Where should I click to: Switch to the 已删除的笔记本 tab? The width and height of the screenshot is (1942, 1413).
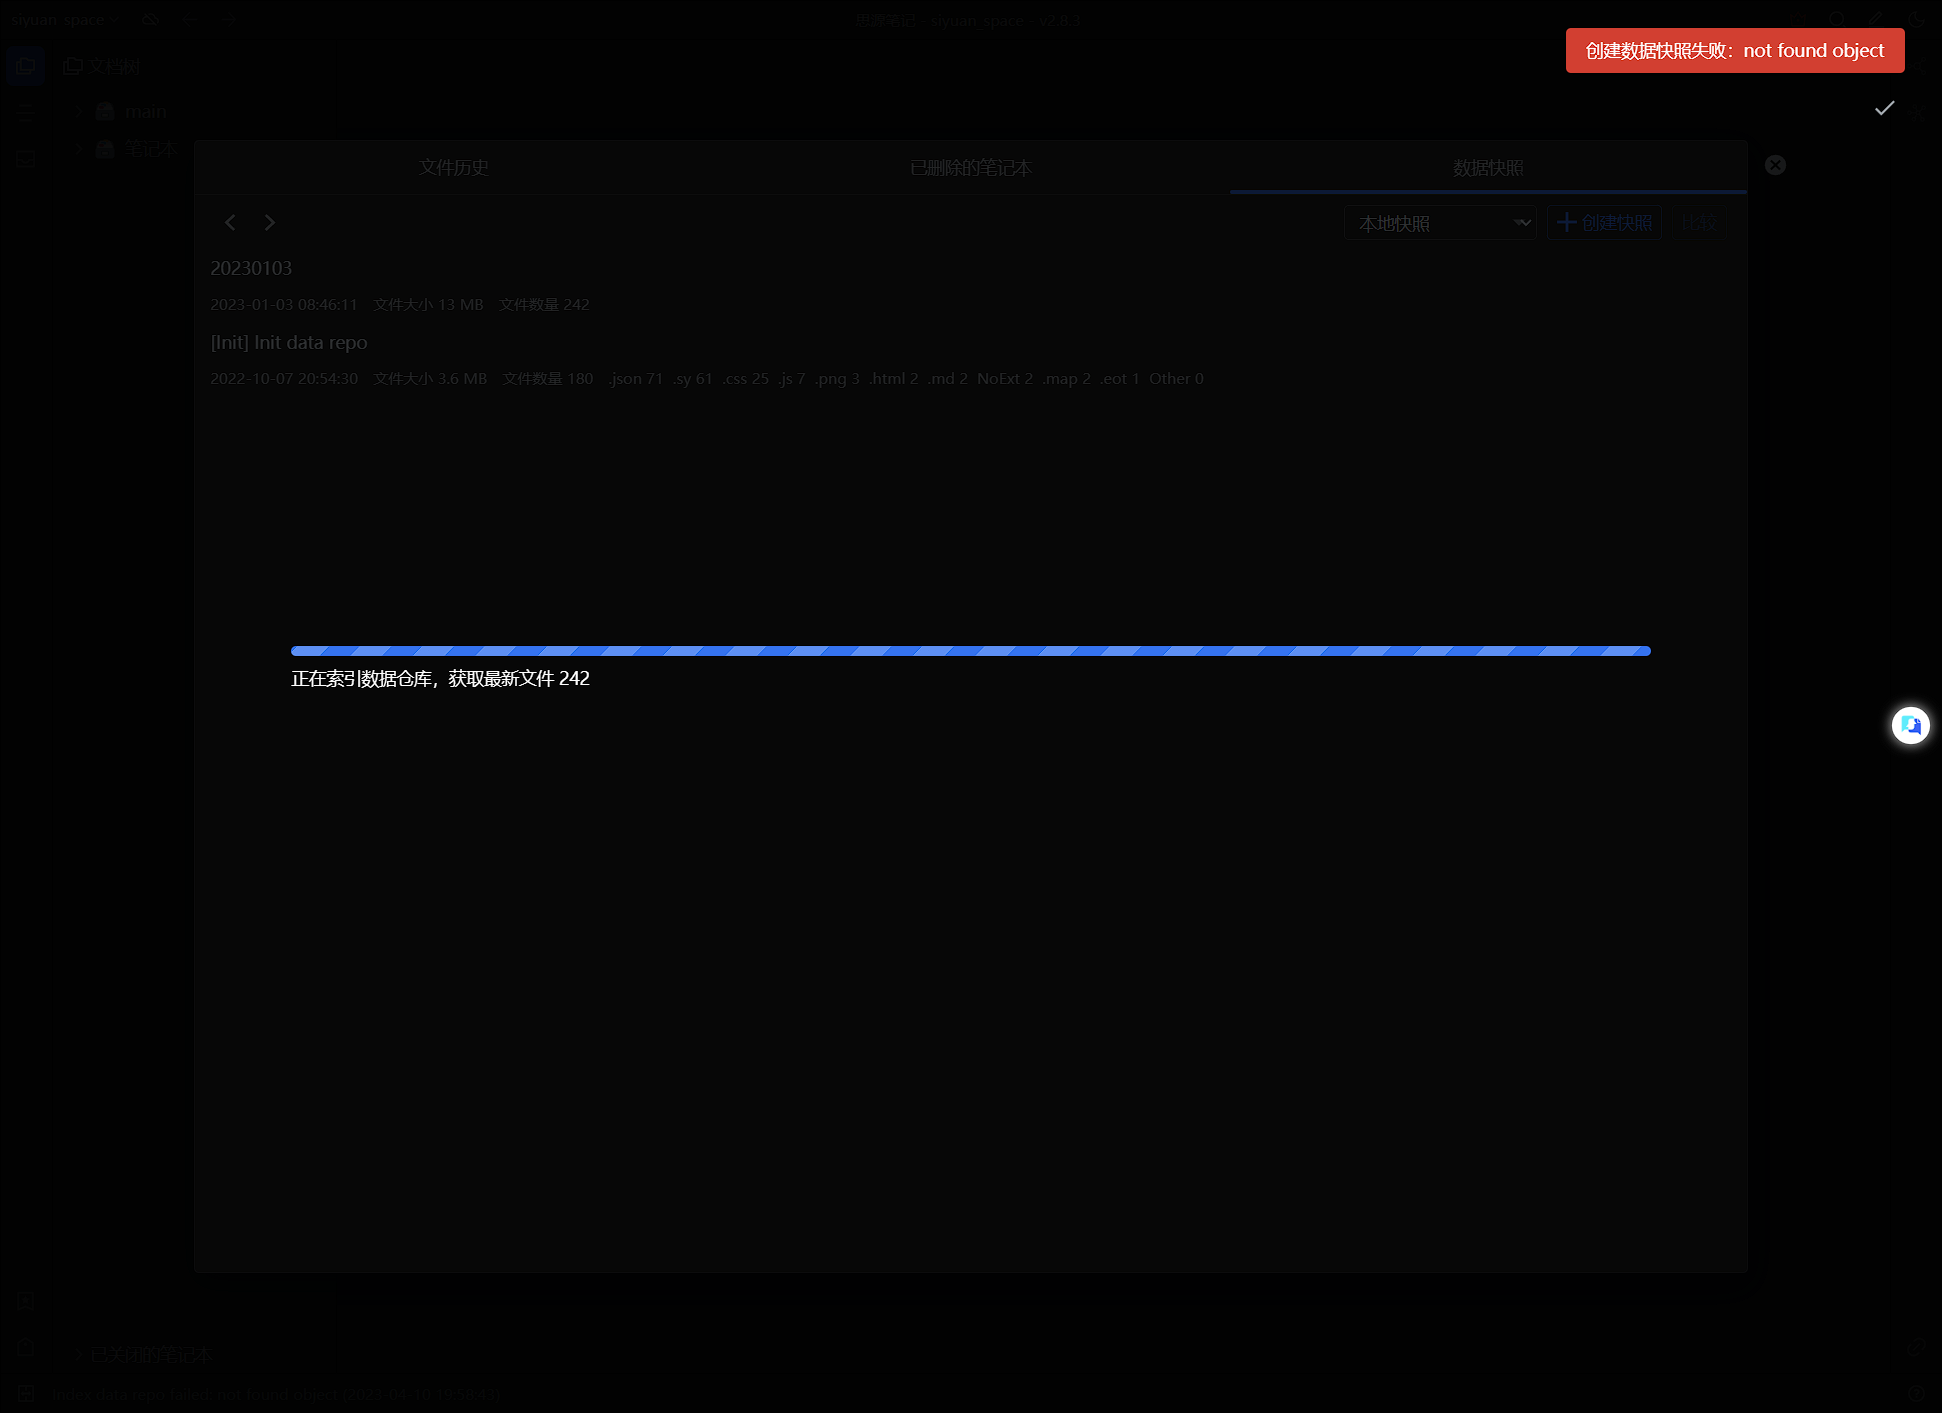point(970,167)
